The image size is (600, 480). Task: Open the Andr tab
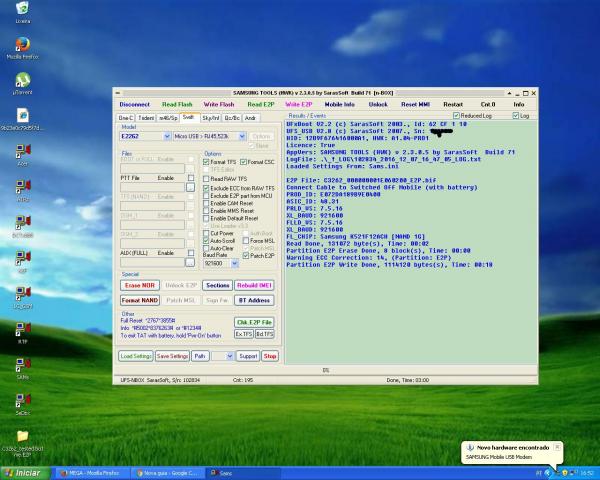point(251,118)
